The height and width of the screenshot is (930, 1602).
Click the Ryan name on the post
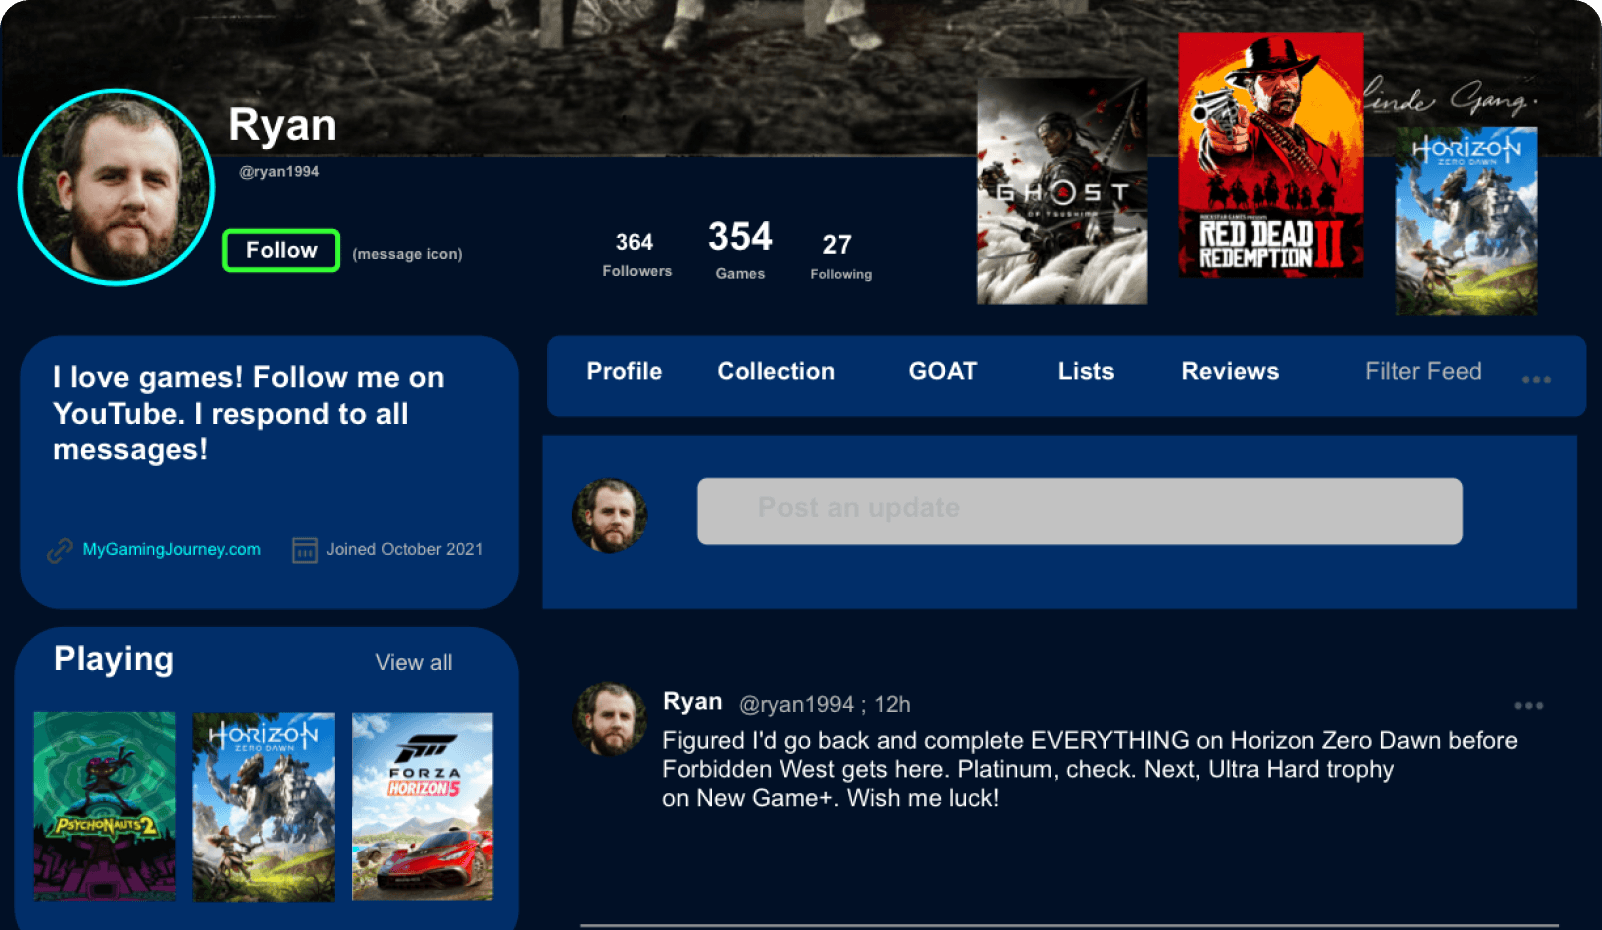[x=692, y=702]
